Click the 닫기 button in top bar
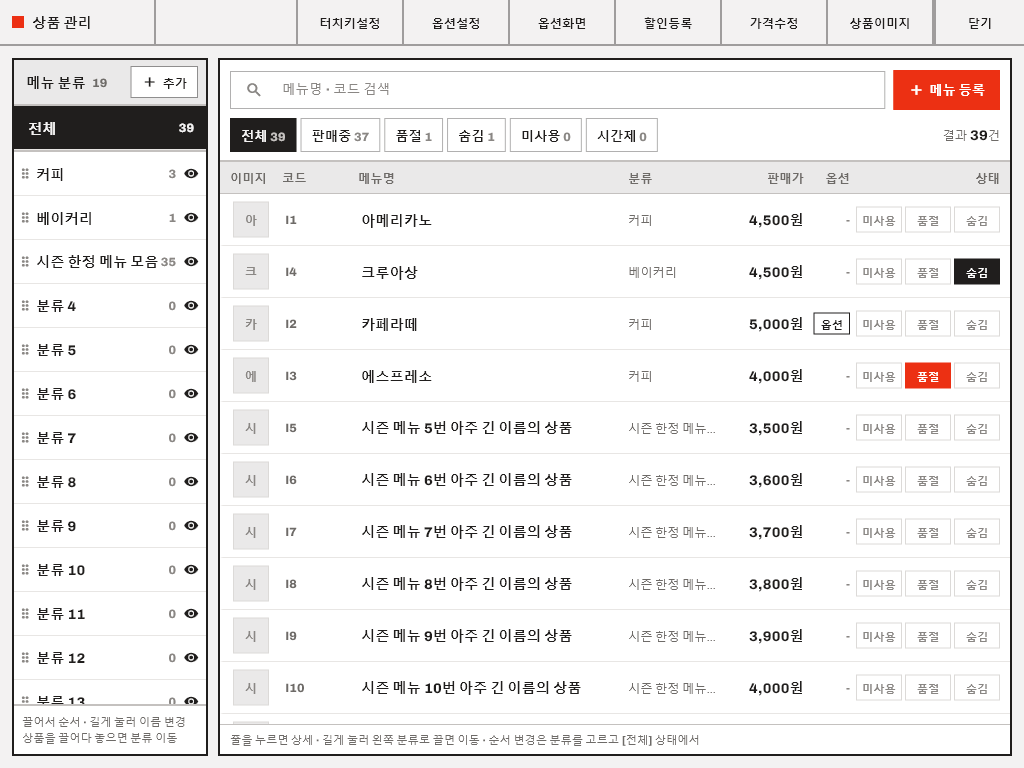This screenshot has height=768, width=1024. (980, 23)
